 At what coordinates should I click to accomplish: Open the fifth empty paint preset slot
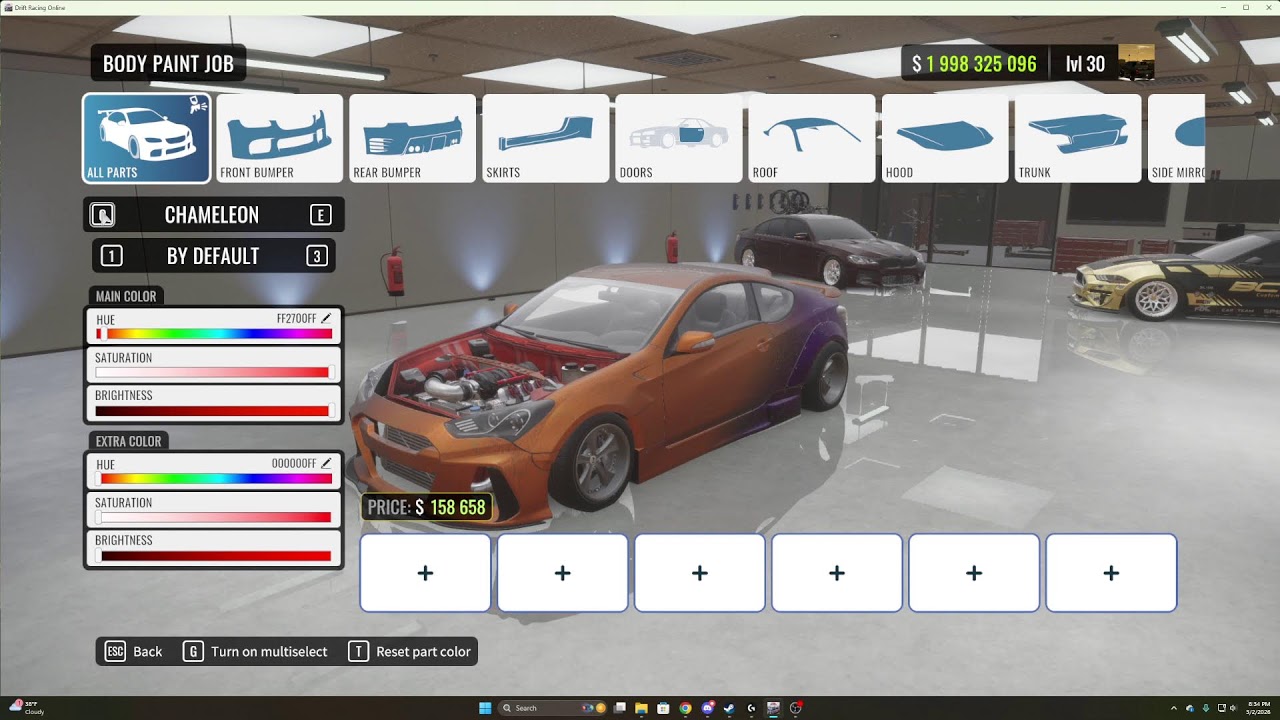(973, 573)
